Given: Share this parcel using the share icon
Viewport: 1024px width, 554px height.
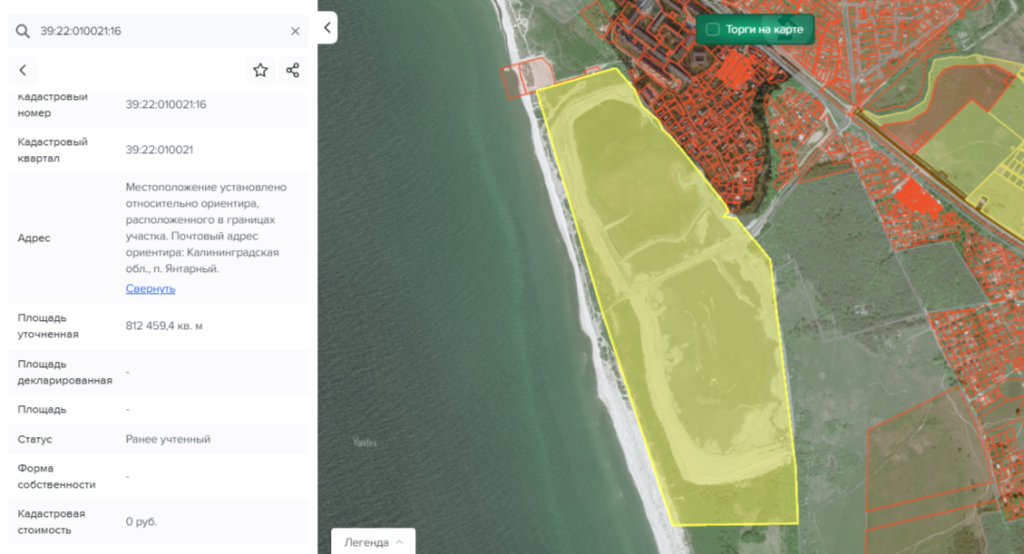Looking at the screenshot, I should [x=292, y=70].
